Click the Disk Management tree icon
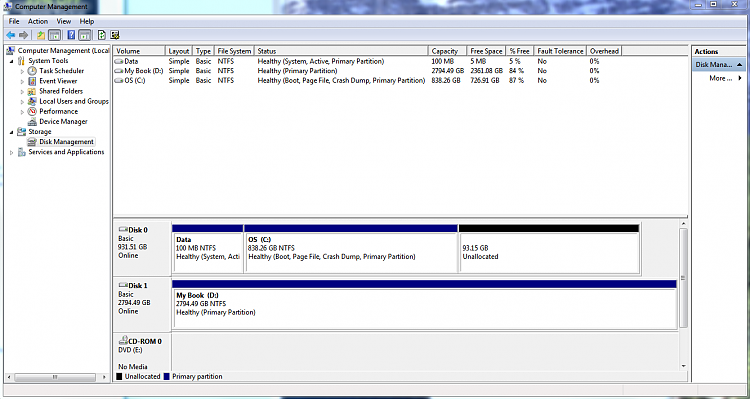The width and height of the screenshot is (750, 399). click(x=32, y=142)
